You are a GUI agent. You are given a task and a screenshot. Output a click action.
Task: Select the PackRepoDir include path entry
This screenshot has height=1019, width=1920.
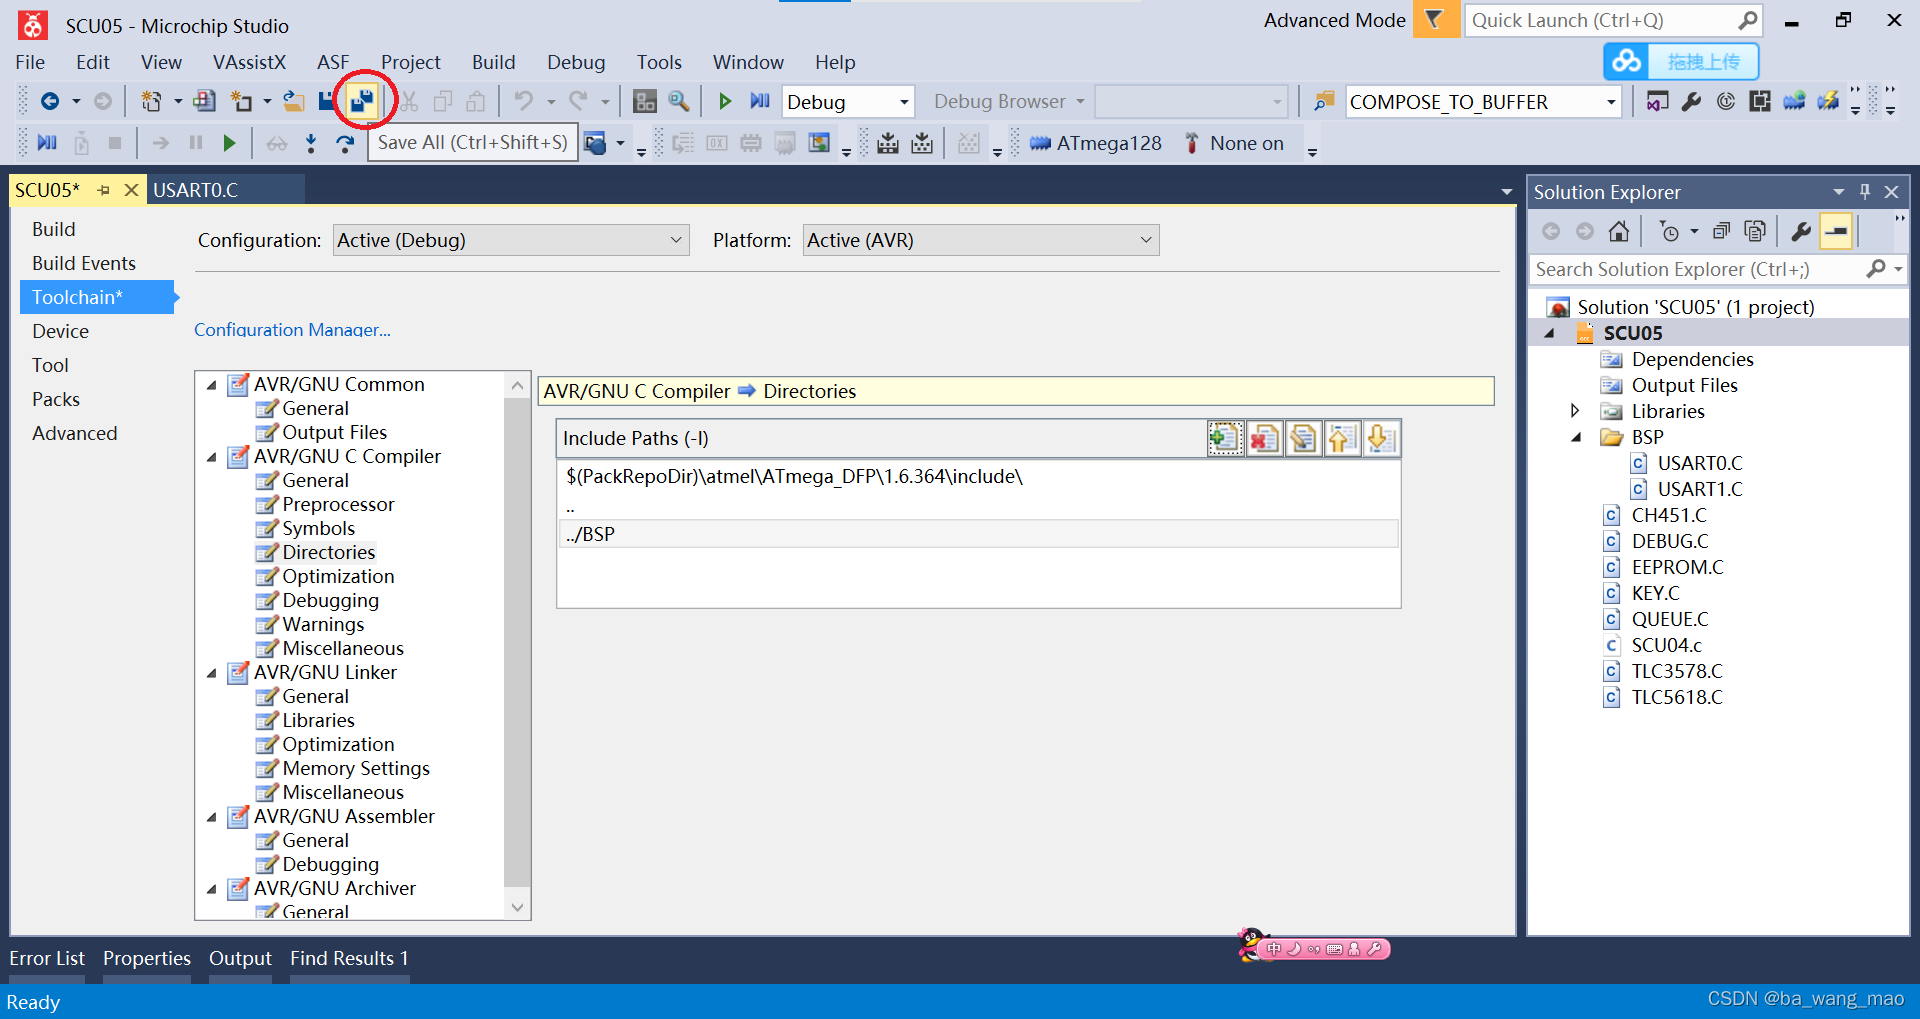tap(978, 476)
